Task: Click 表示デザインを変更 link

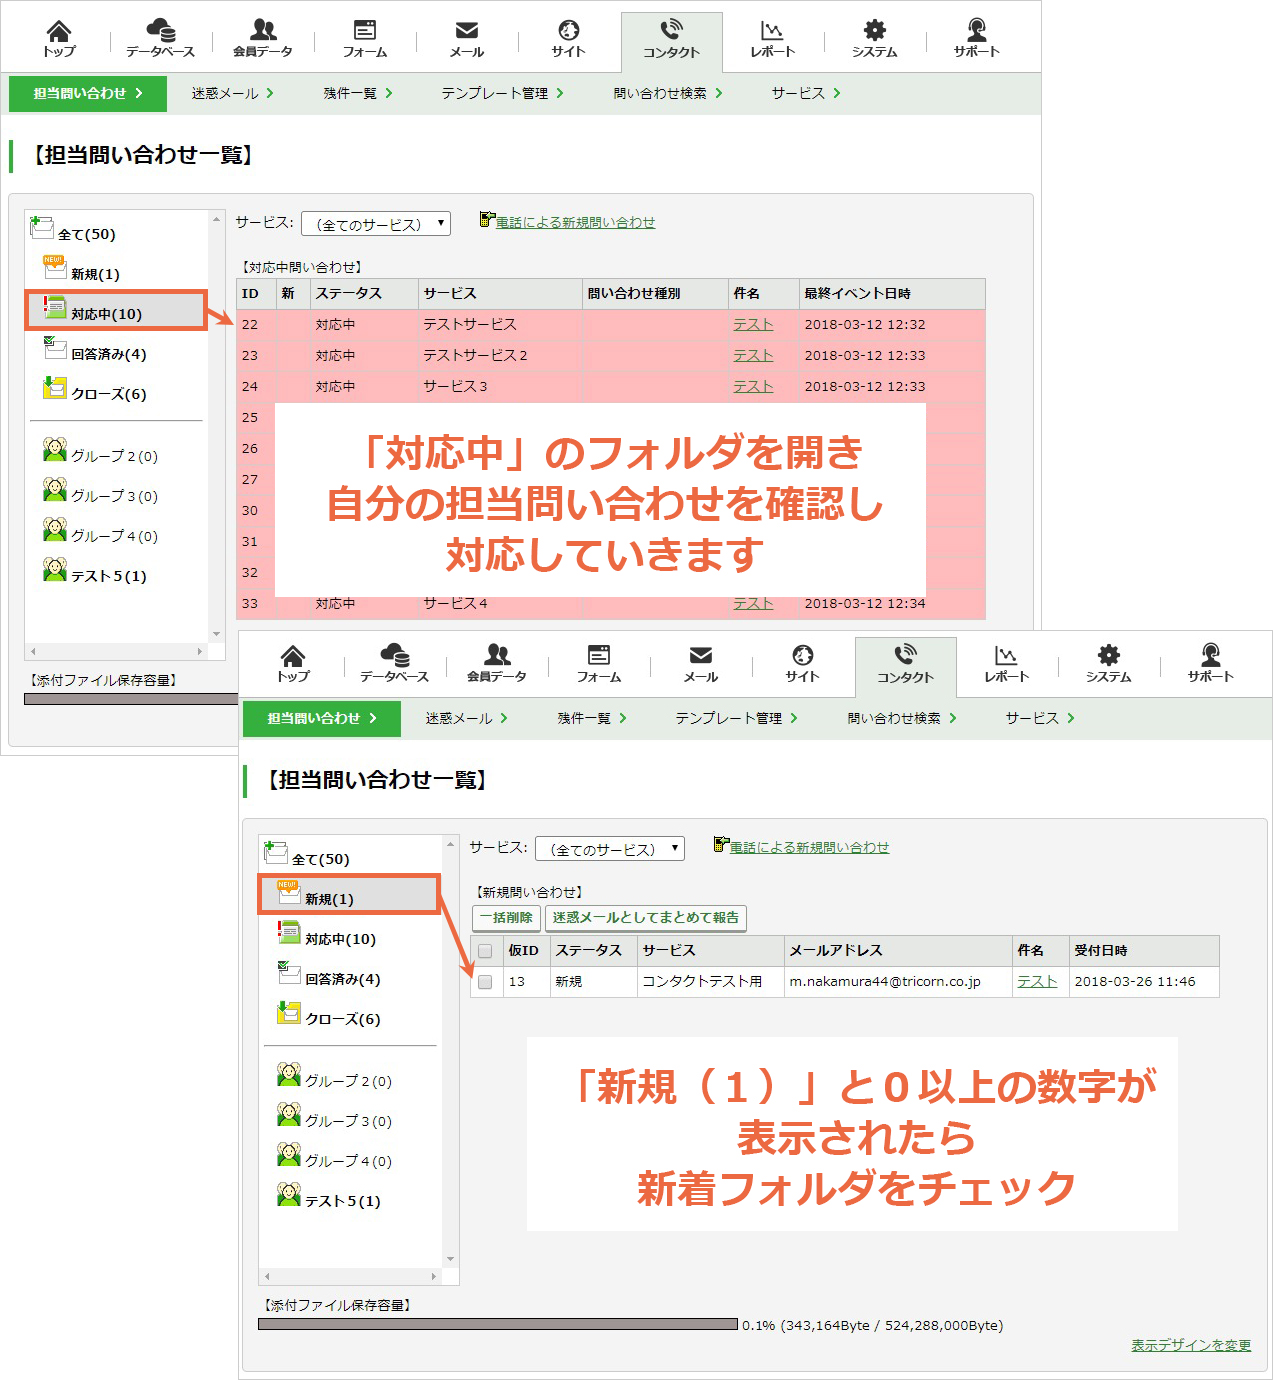Action: (x=1191, y=1345)
